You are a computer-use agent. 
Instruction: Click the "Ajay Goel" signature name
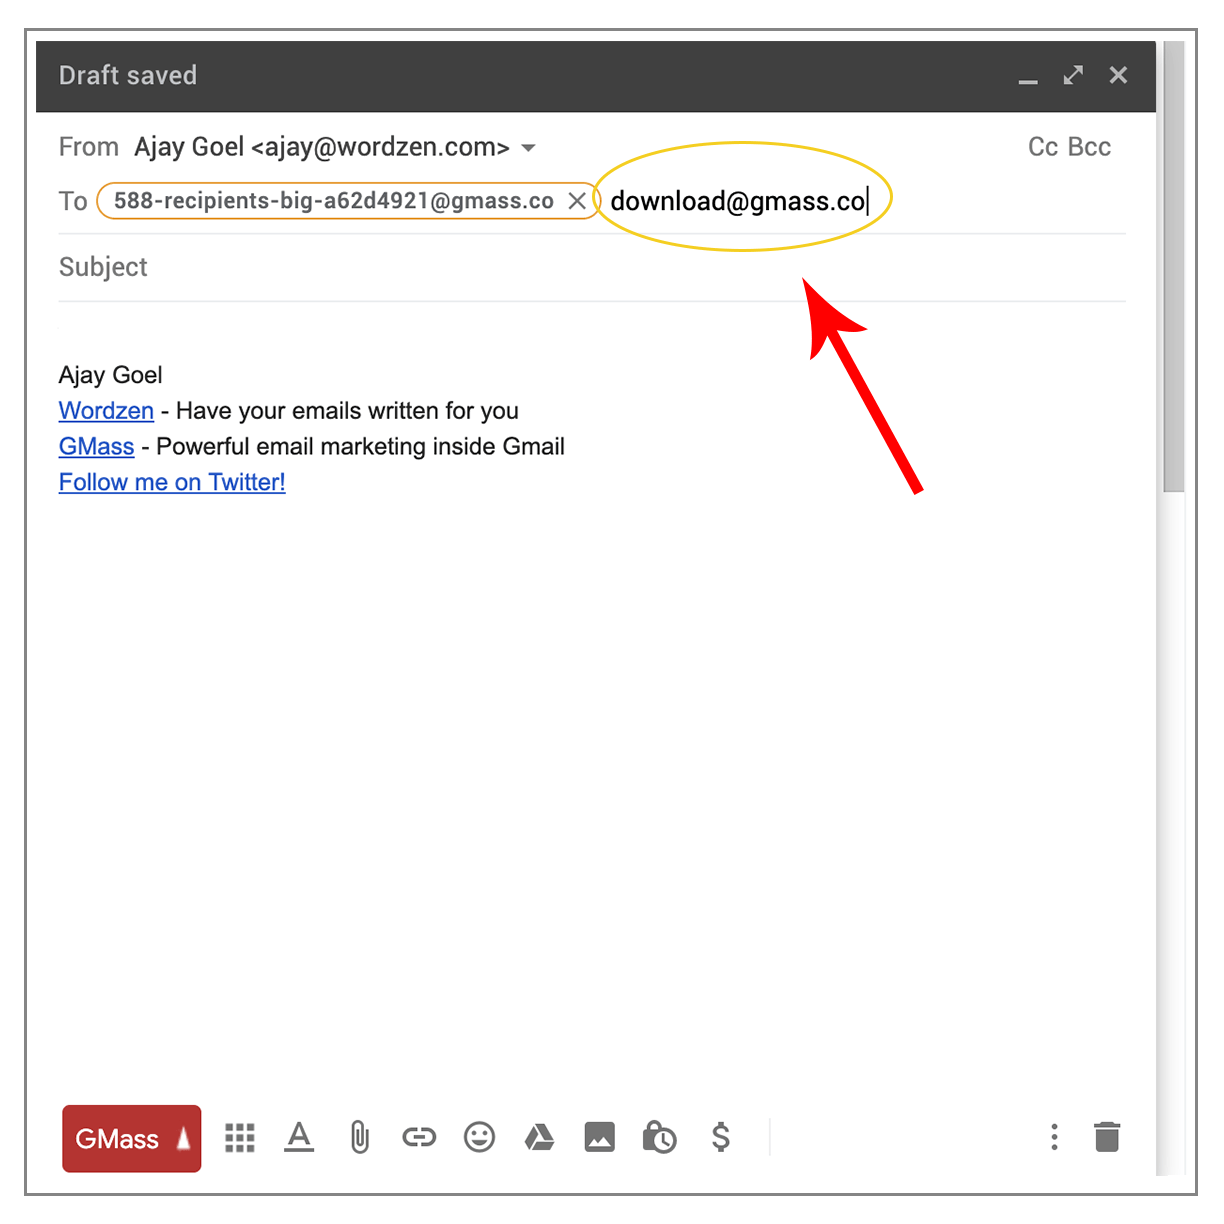[110, 375]
